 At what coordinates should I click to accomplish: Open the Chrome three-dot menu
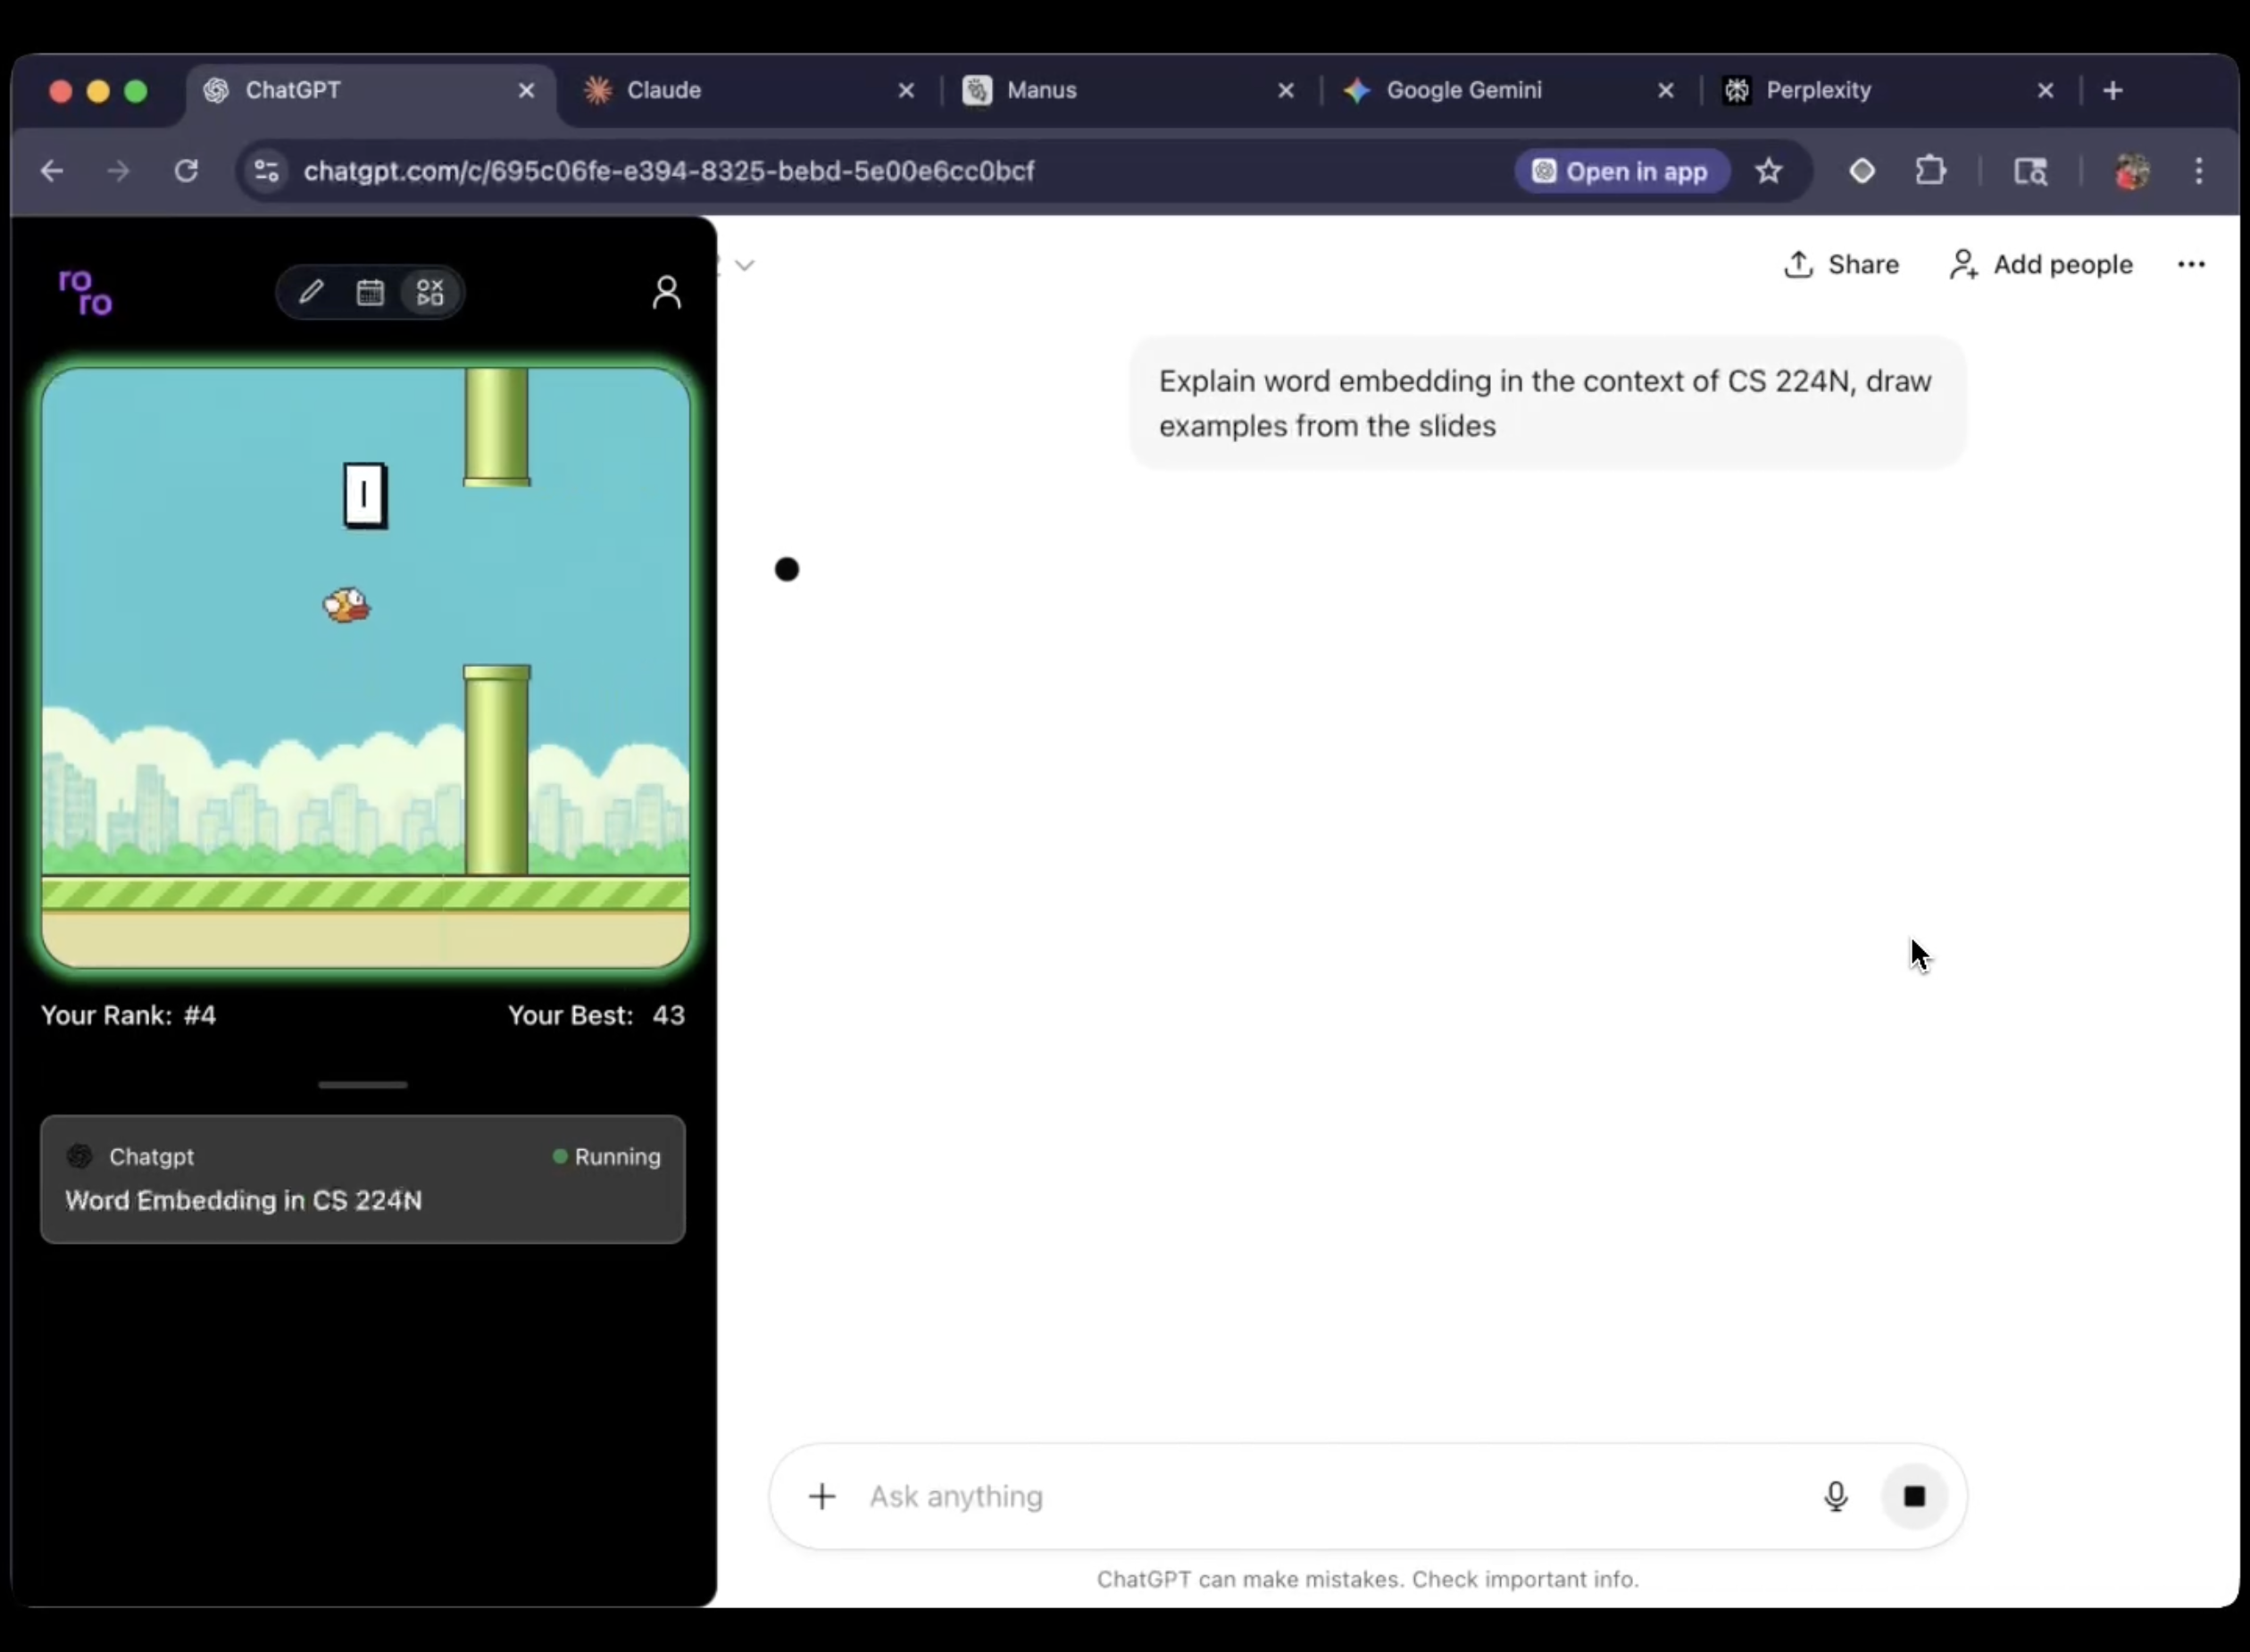(2198, 171)
